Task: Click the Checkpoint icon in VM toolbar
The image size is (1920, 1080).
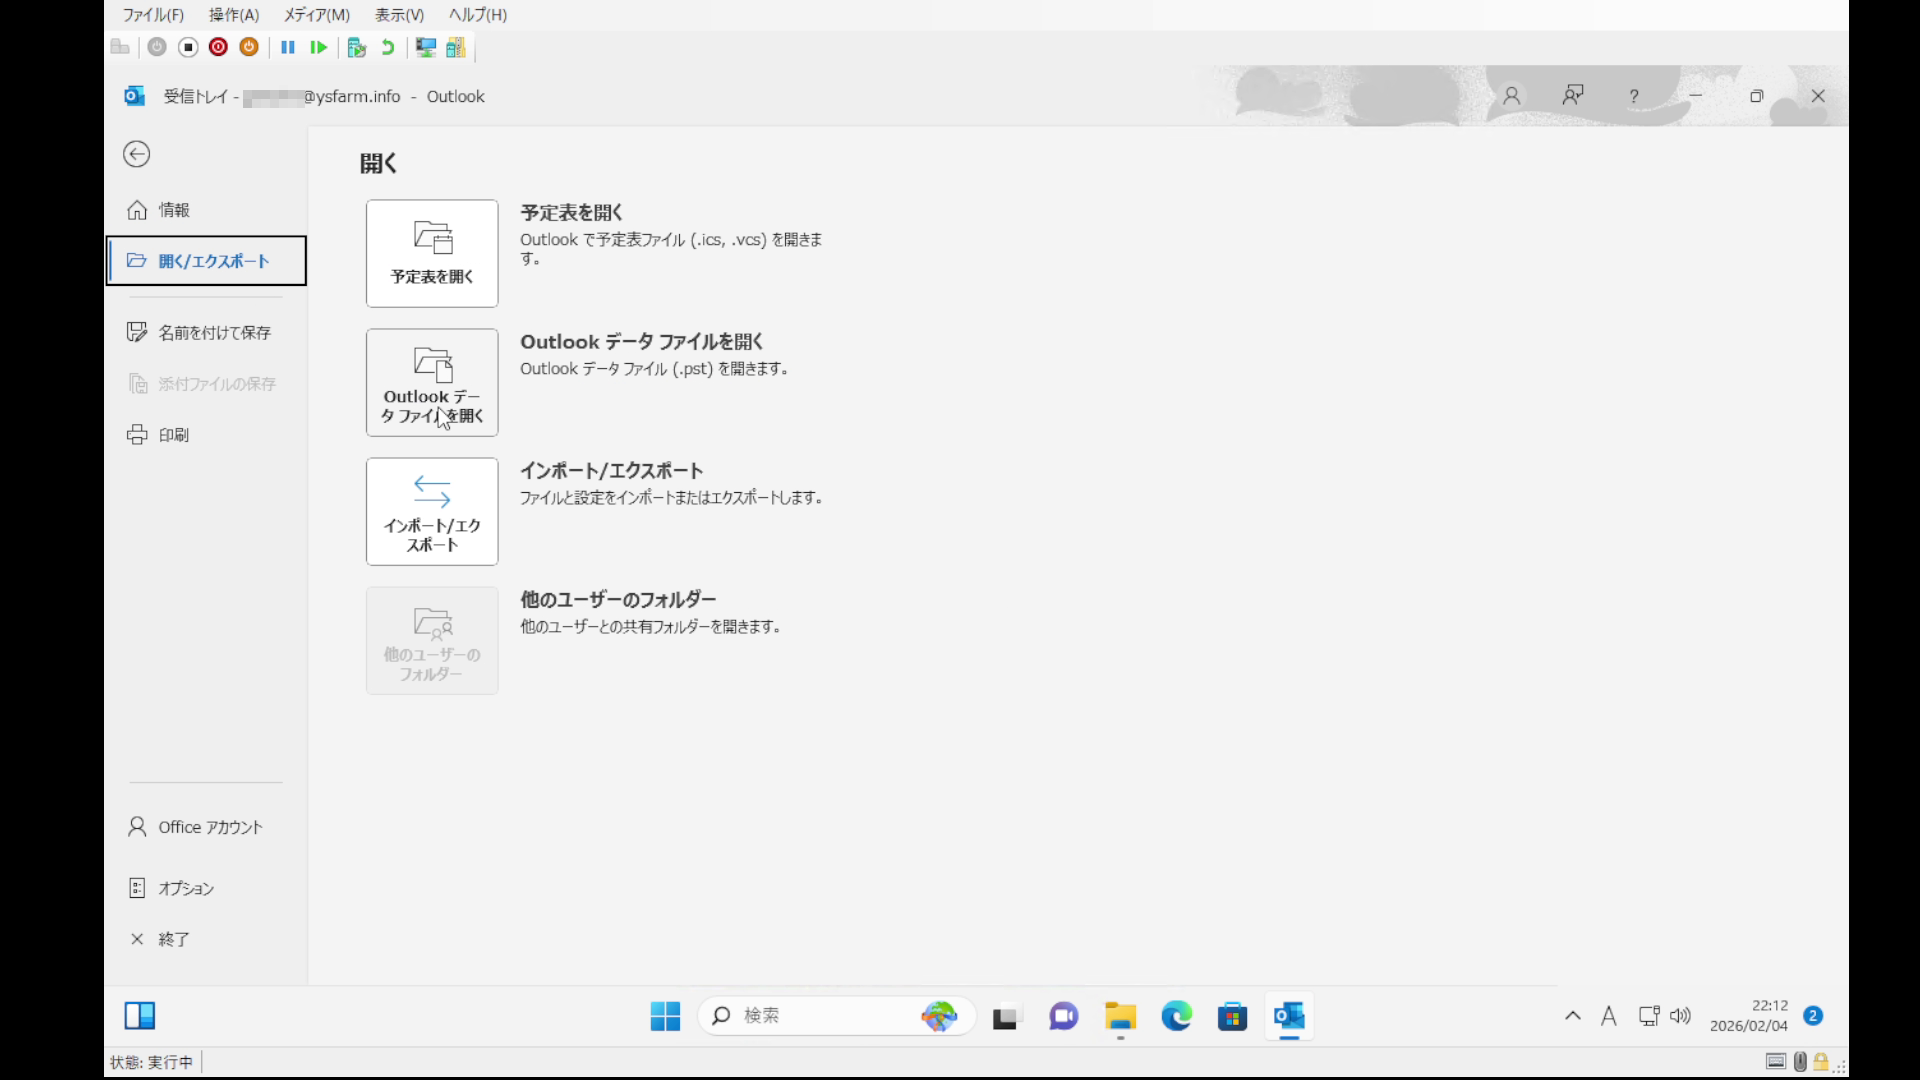Action: (356, 47)
